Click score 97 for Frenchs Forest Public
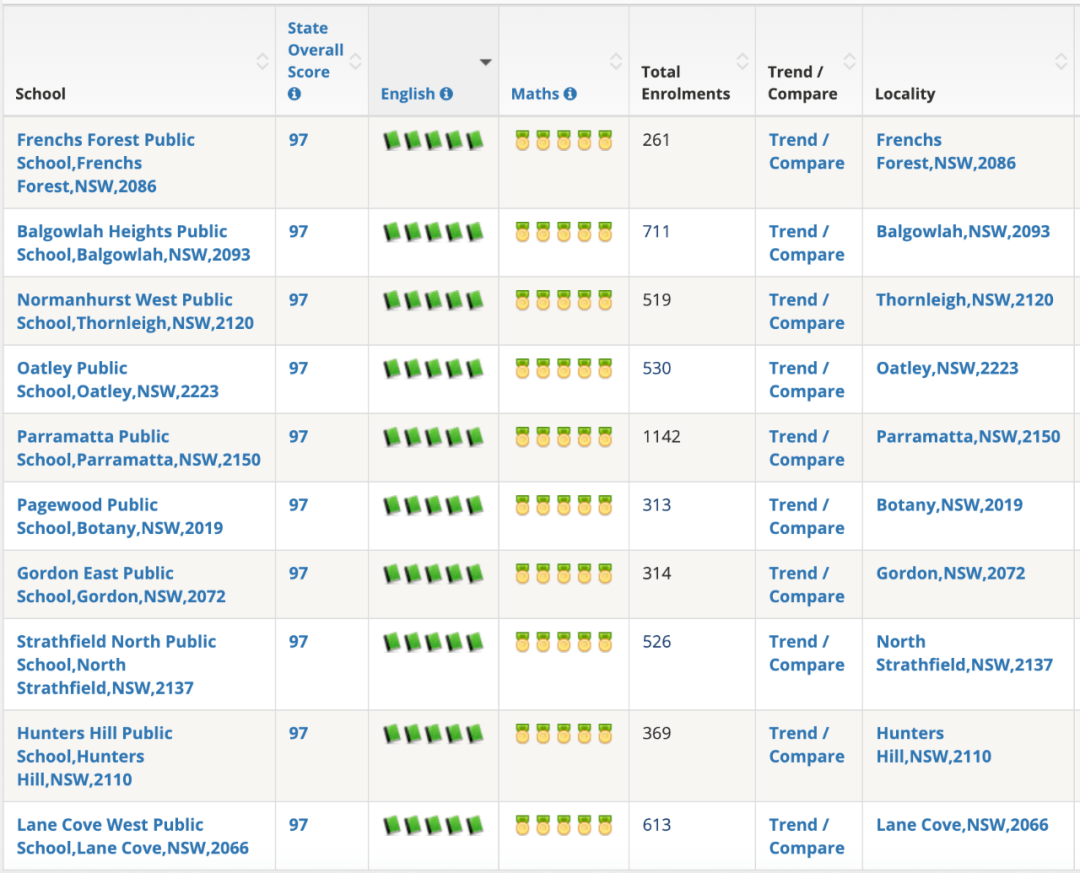Image resolution: width=1080 pixels, height=873 pixels. [x=298, y=140]
